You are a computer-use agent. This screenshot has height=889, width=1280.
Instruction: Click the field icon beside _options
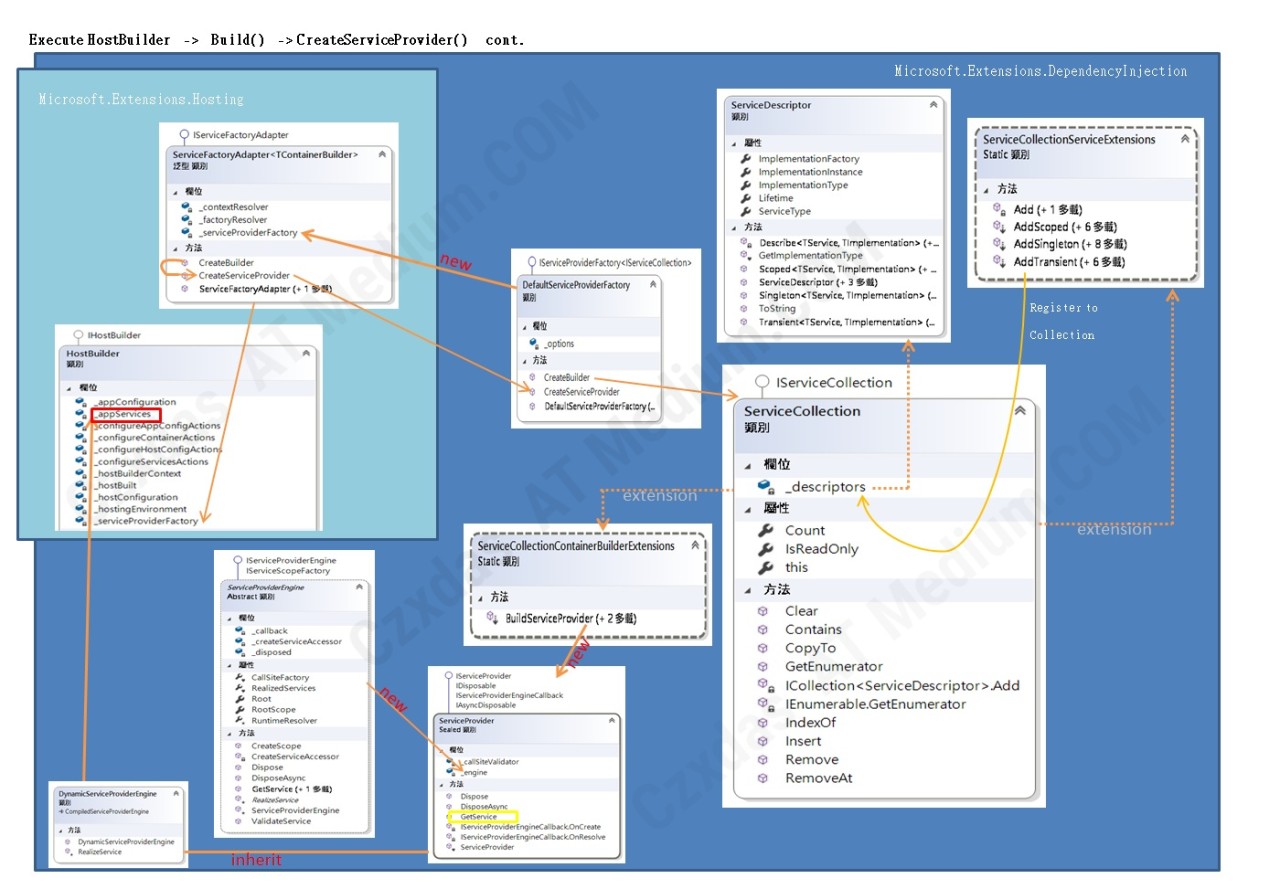(x=534, y=344)
